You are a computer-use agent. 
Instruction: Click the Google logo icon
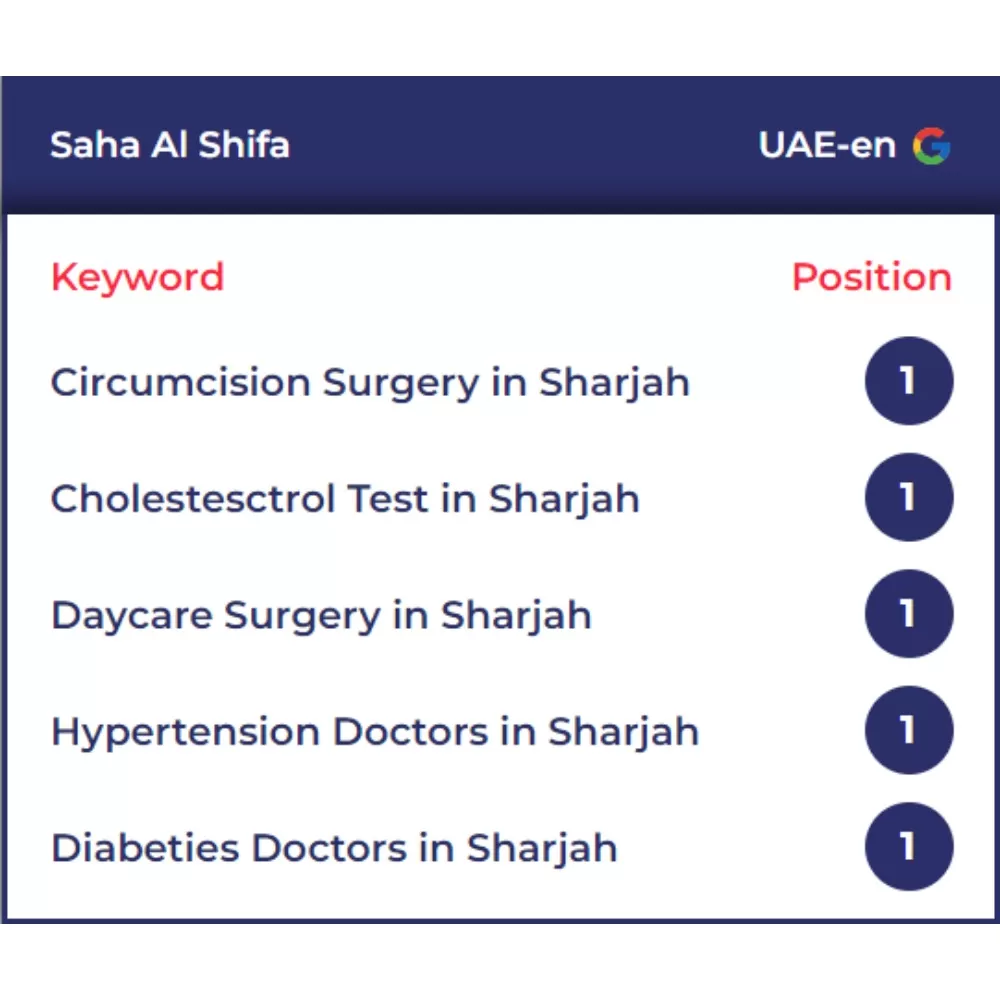click(931, 146)
